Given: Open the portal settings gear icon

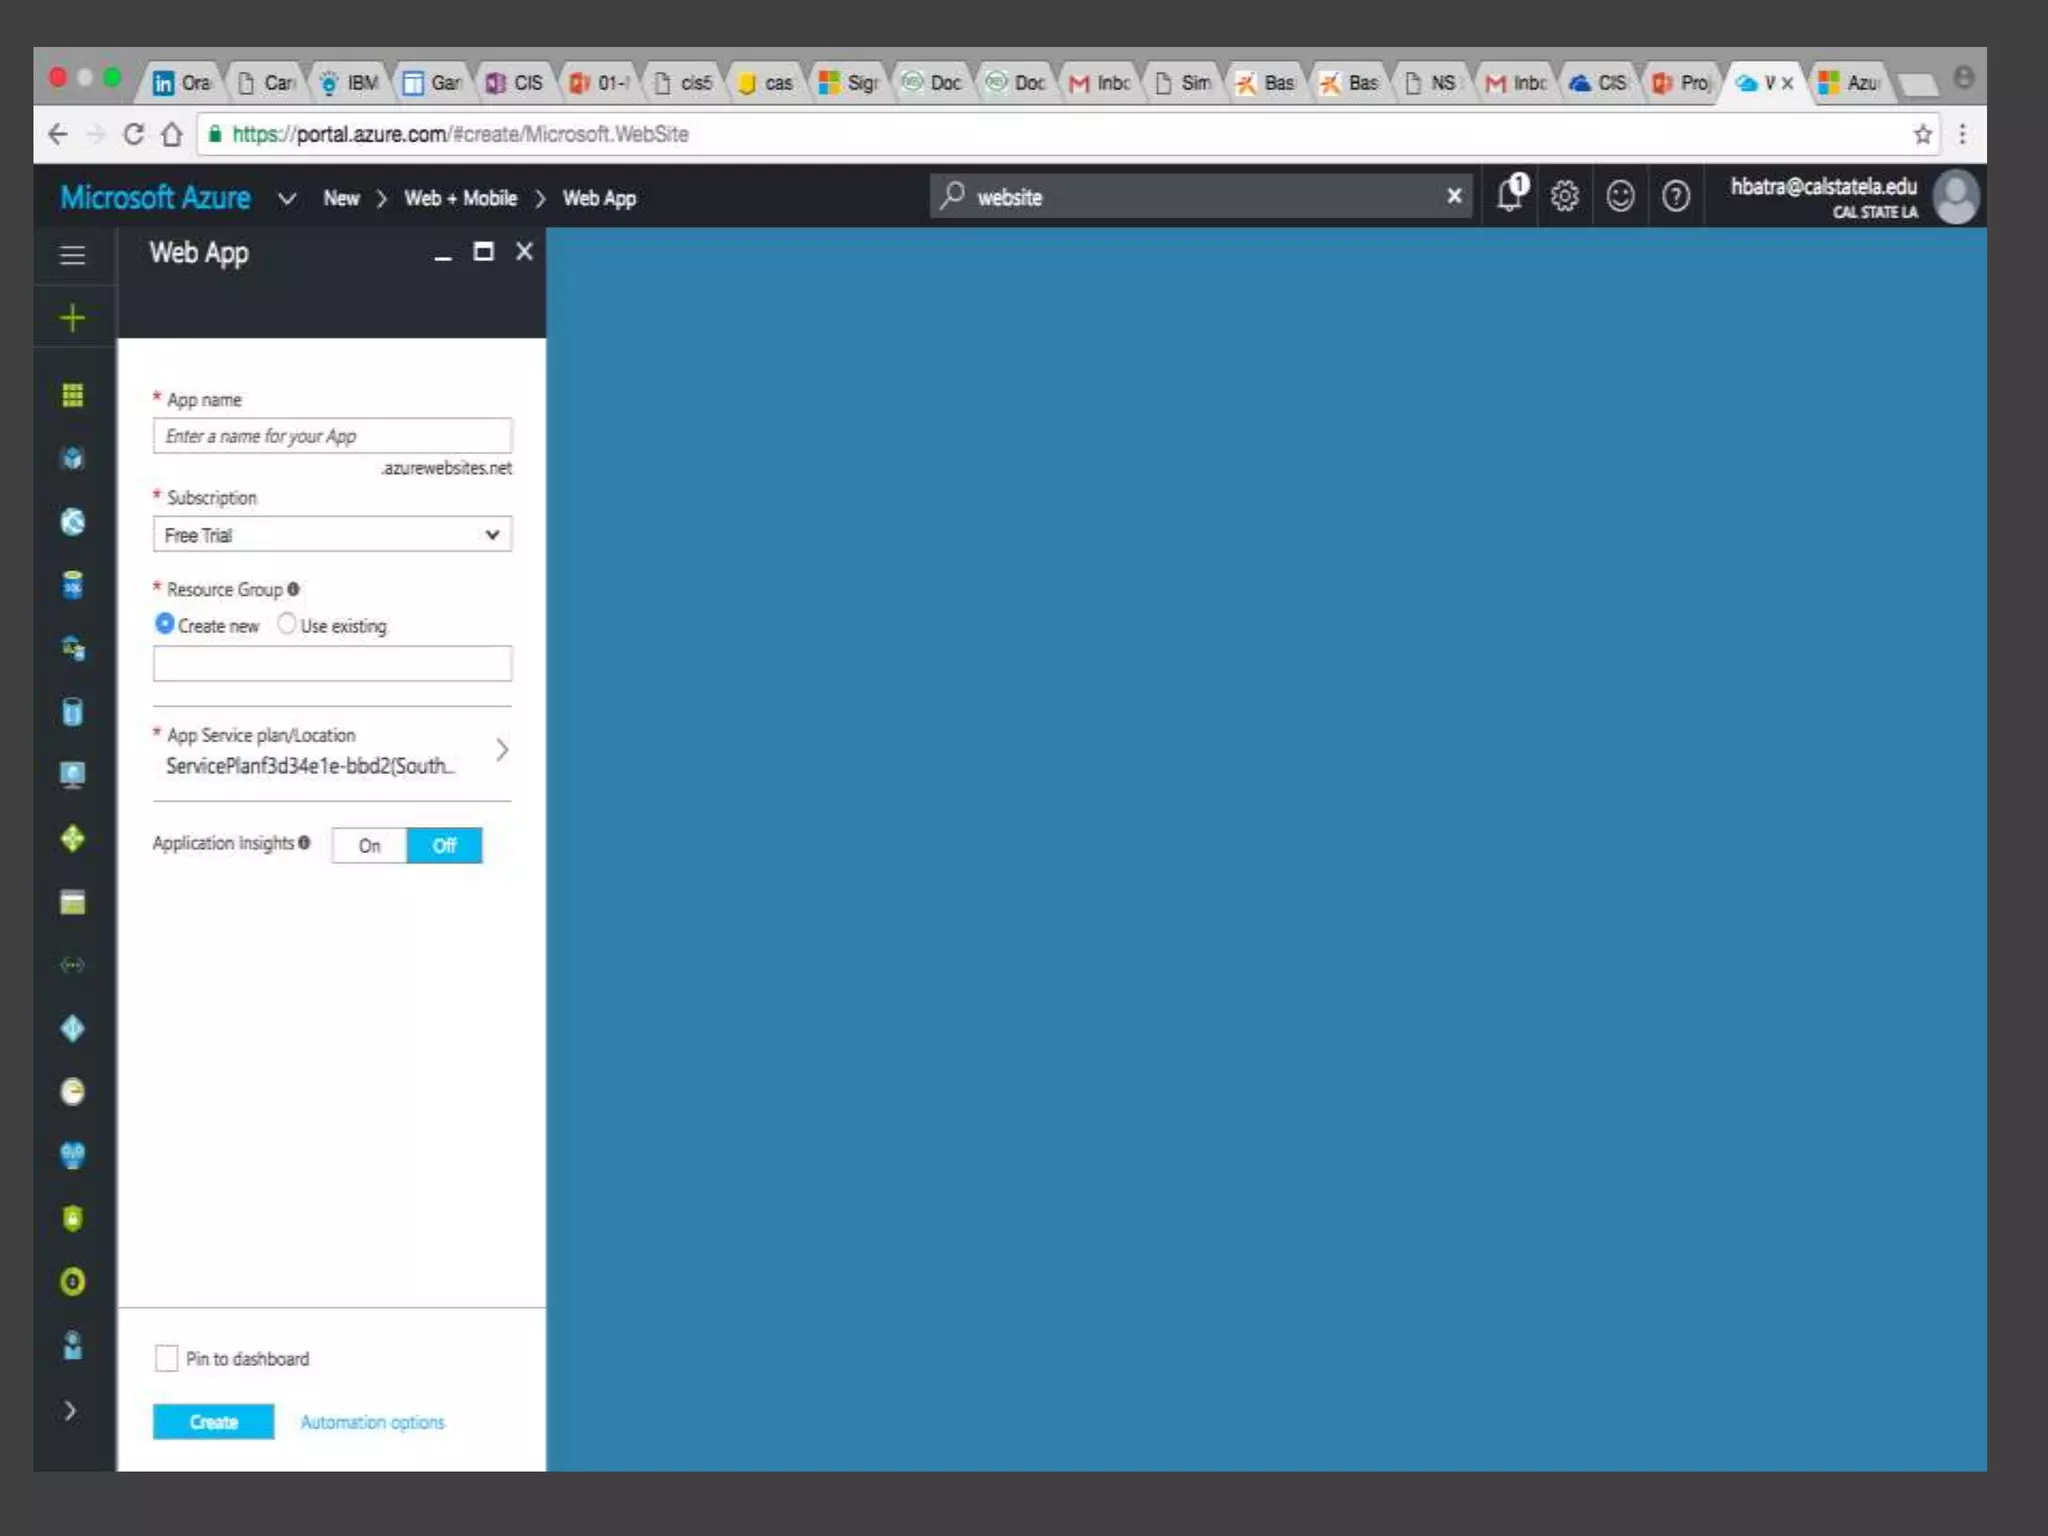Looking at the screenshot, I should point(1565,196).
